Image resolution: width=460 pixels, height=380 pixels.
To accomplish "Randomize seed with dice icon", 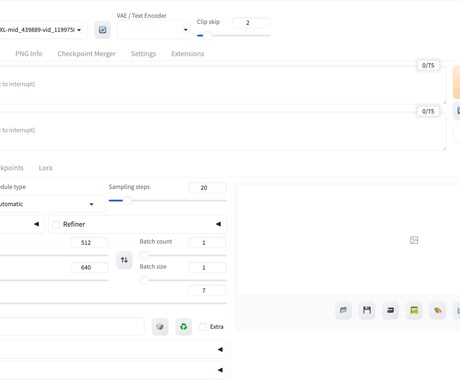I will pos(160,327).
